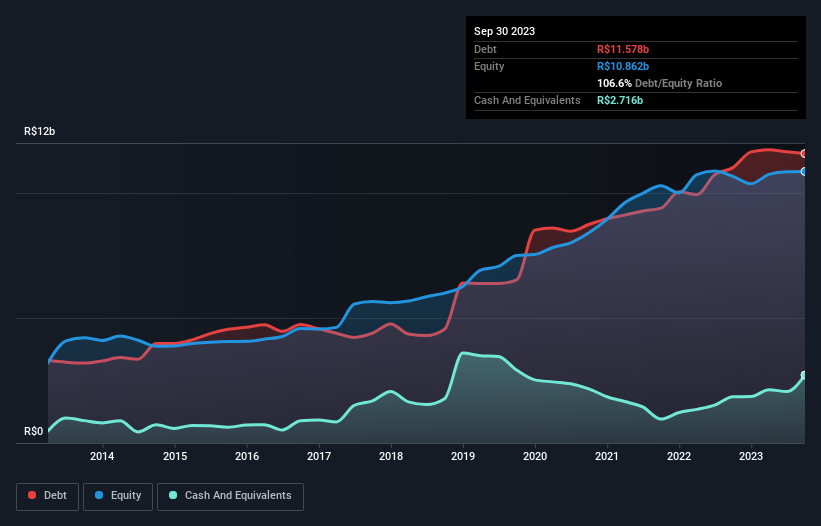
Task: Click the 2019 x-axis label
Action: click(x=463, y=456)
